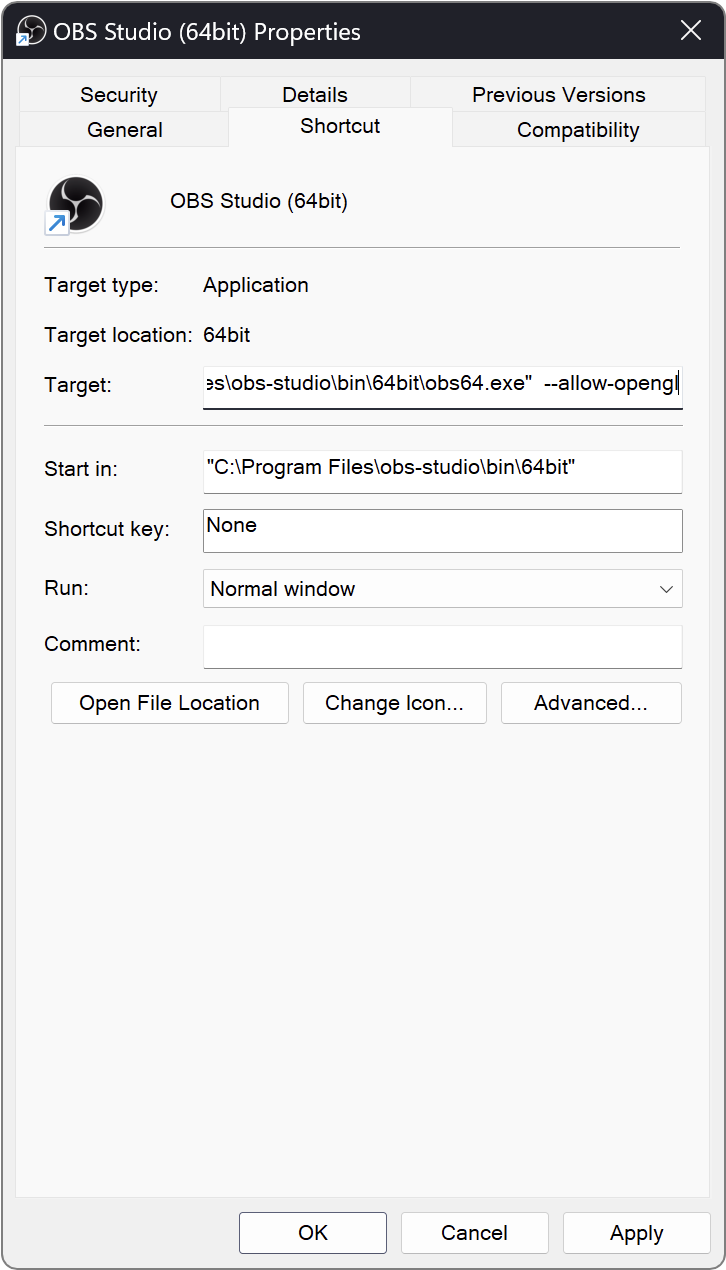
Task: Click the OBS icon in title bar
Action: [x=31, y=31]
